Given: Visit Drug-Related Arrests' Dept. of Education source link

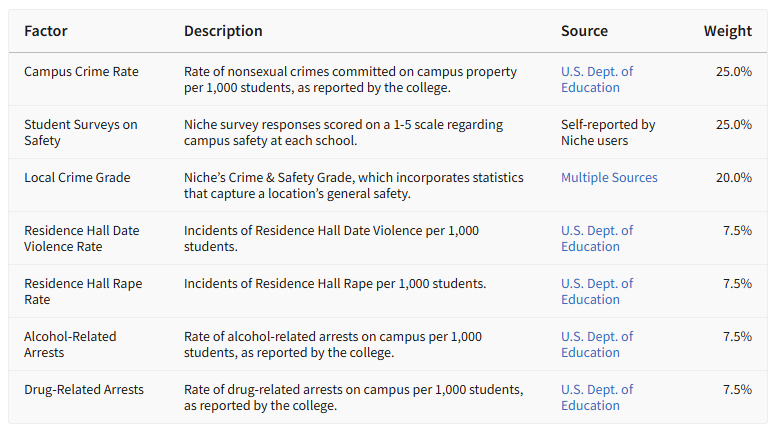Looking at the screenshot, I should click(597, 397).
